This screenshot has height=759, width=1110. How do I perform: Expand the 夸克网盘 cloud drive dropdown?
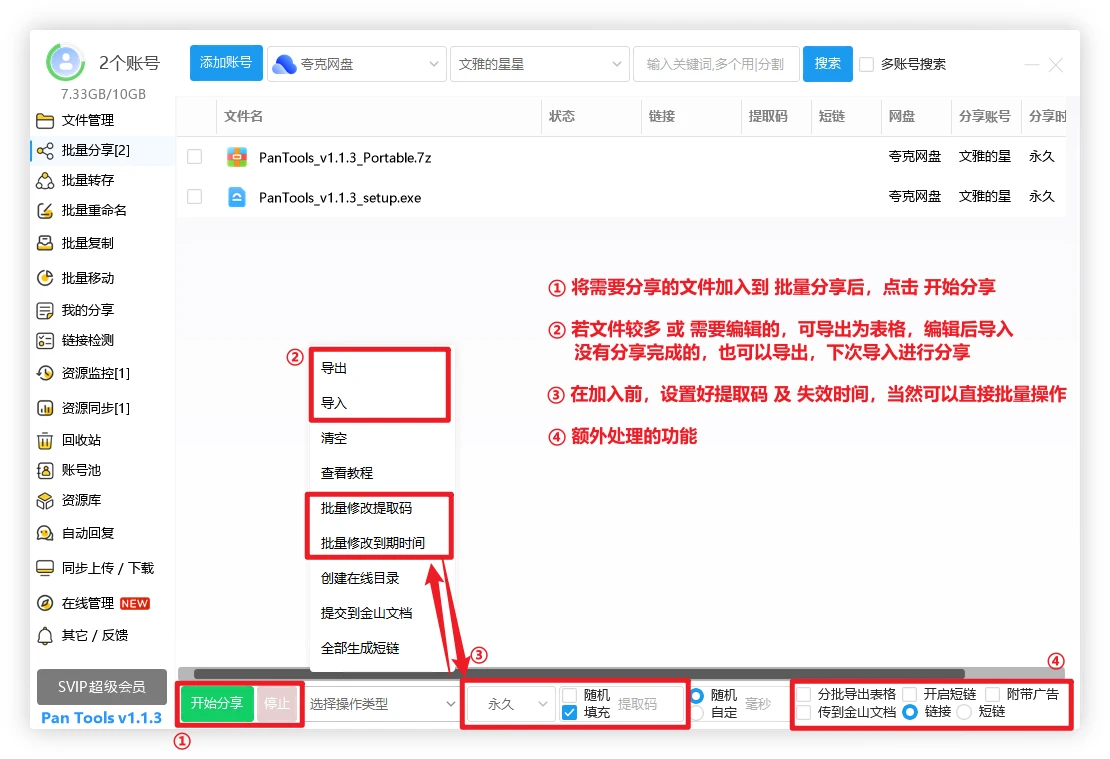(356, 64)
